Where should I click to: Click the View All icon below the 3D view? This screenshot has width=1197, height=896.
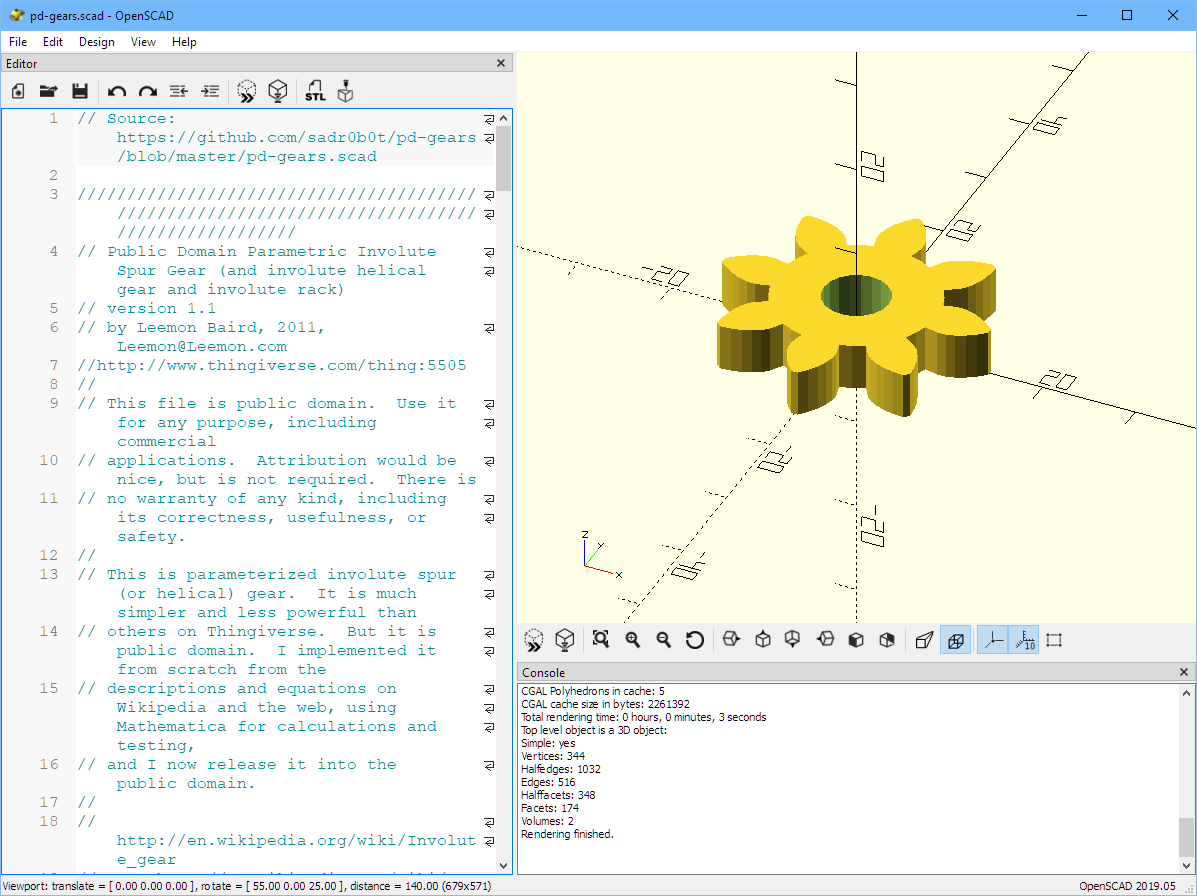(x=600, y=640)
